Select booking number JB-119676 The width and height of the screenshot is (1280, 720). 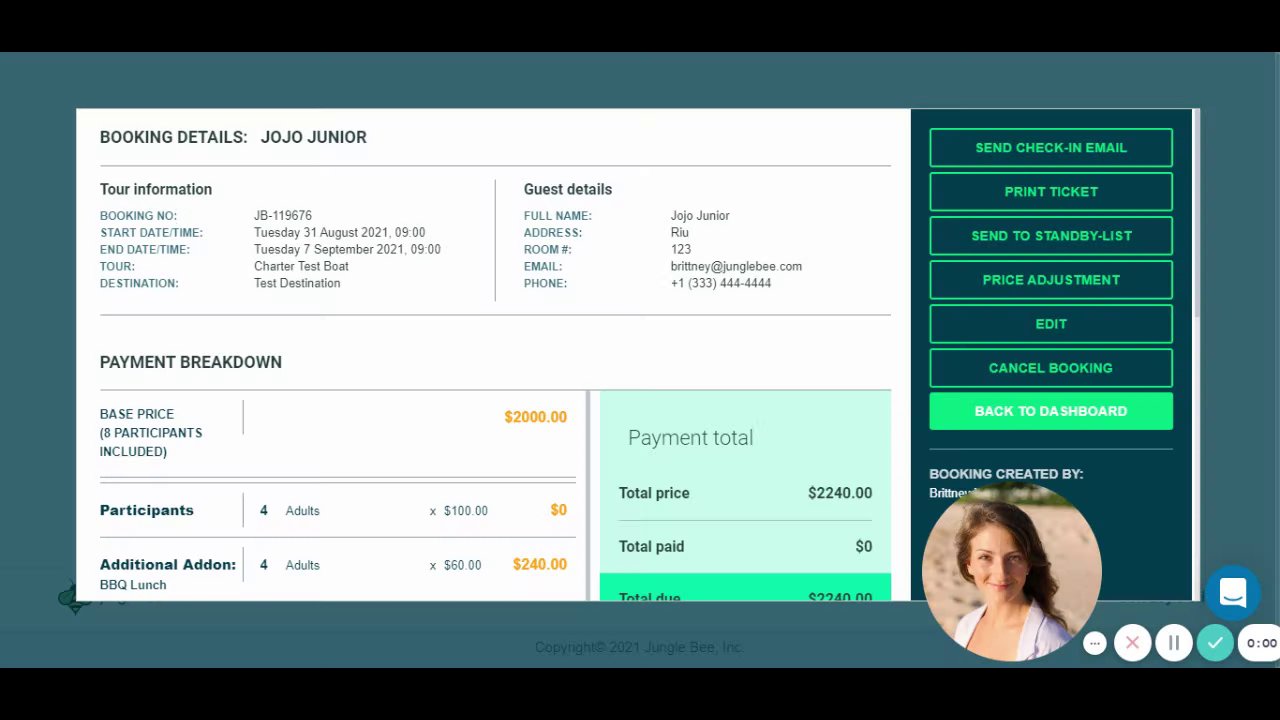[x=283, y=216]
